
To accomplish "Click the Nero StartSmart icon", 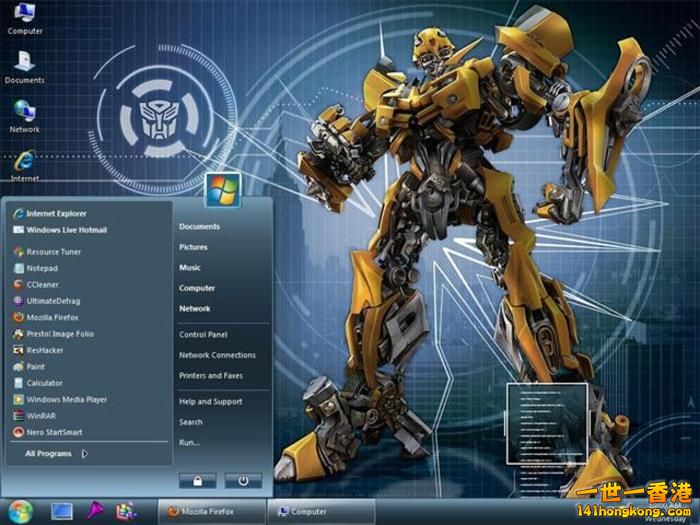I will pyautogui.click(x=18, y=432).
